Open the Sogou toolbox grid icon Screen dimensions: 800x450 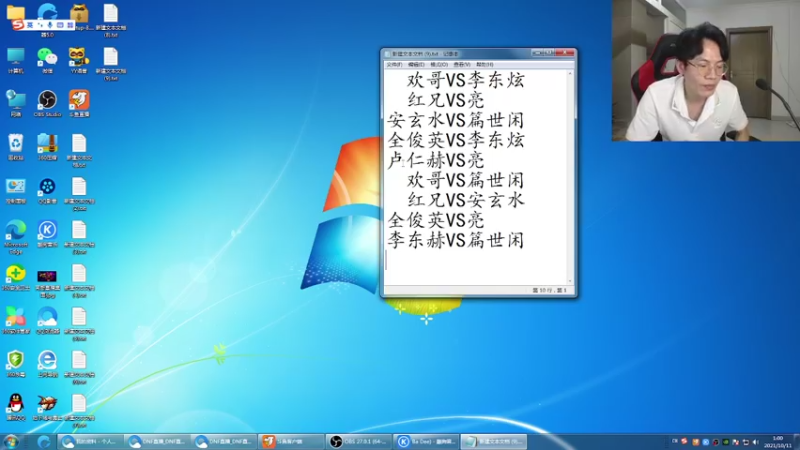coord(70,24)
